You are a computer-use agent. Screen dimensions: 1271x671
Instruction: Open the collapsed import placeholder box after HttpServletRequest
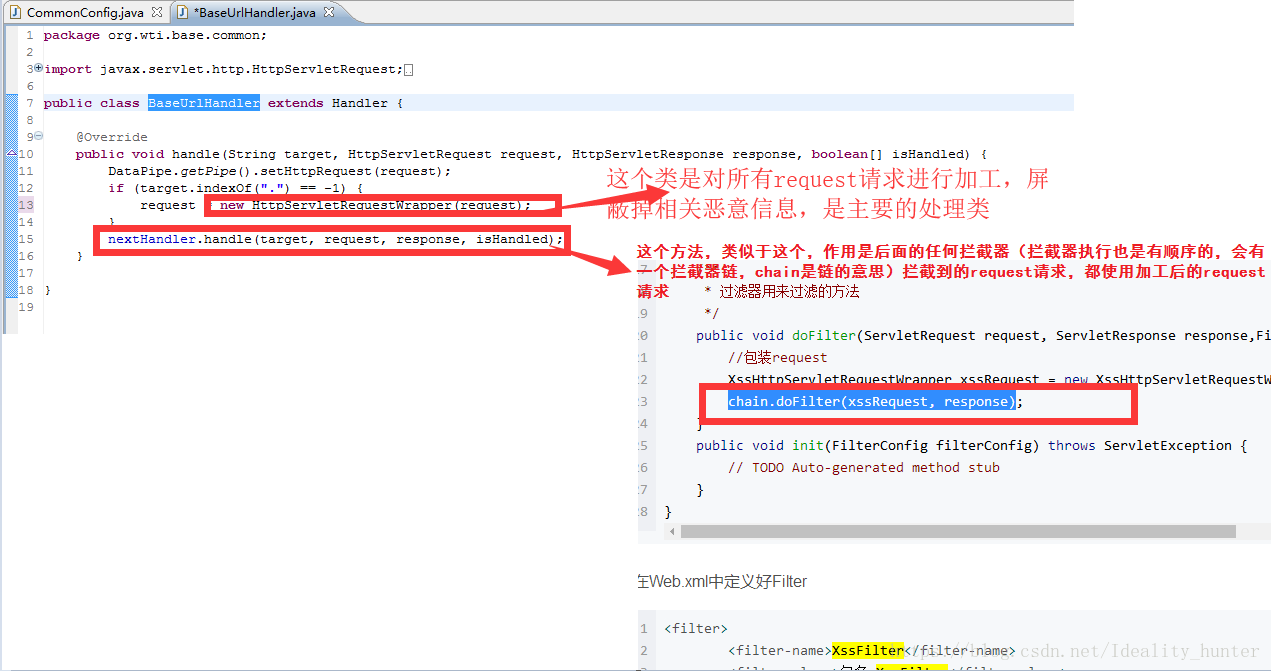(x=408, y=70)
